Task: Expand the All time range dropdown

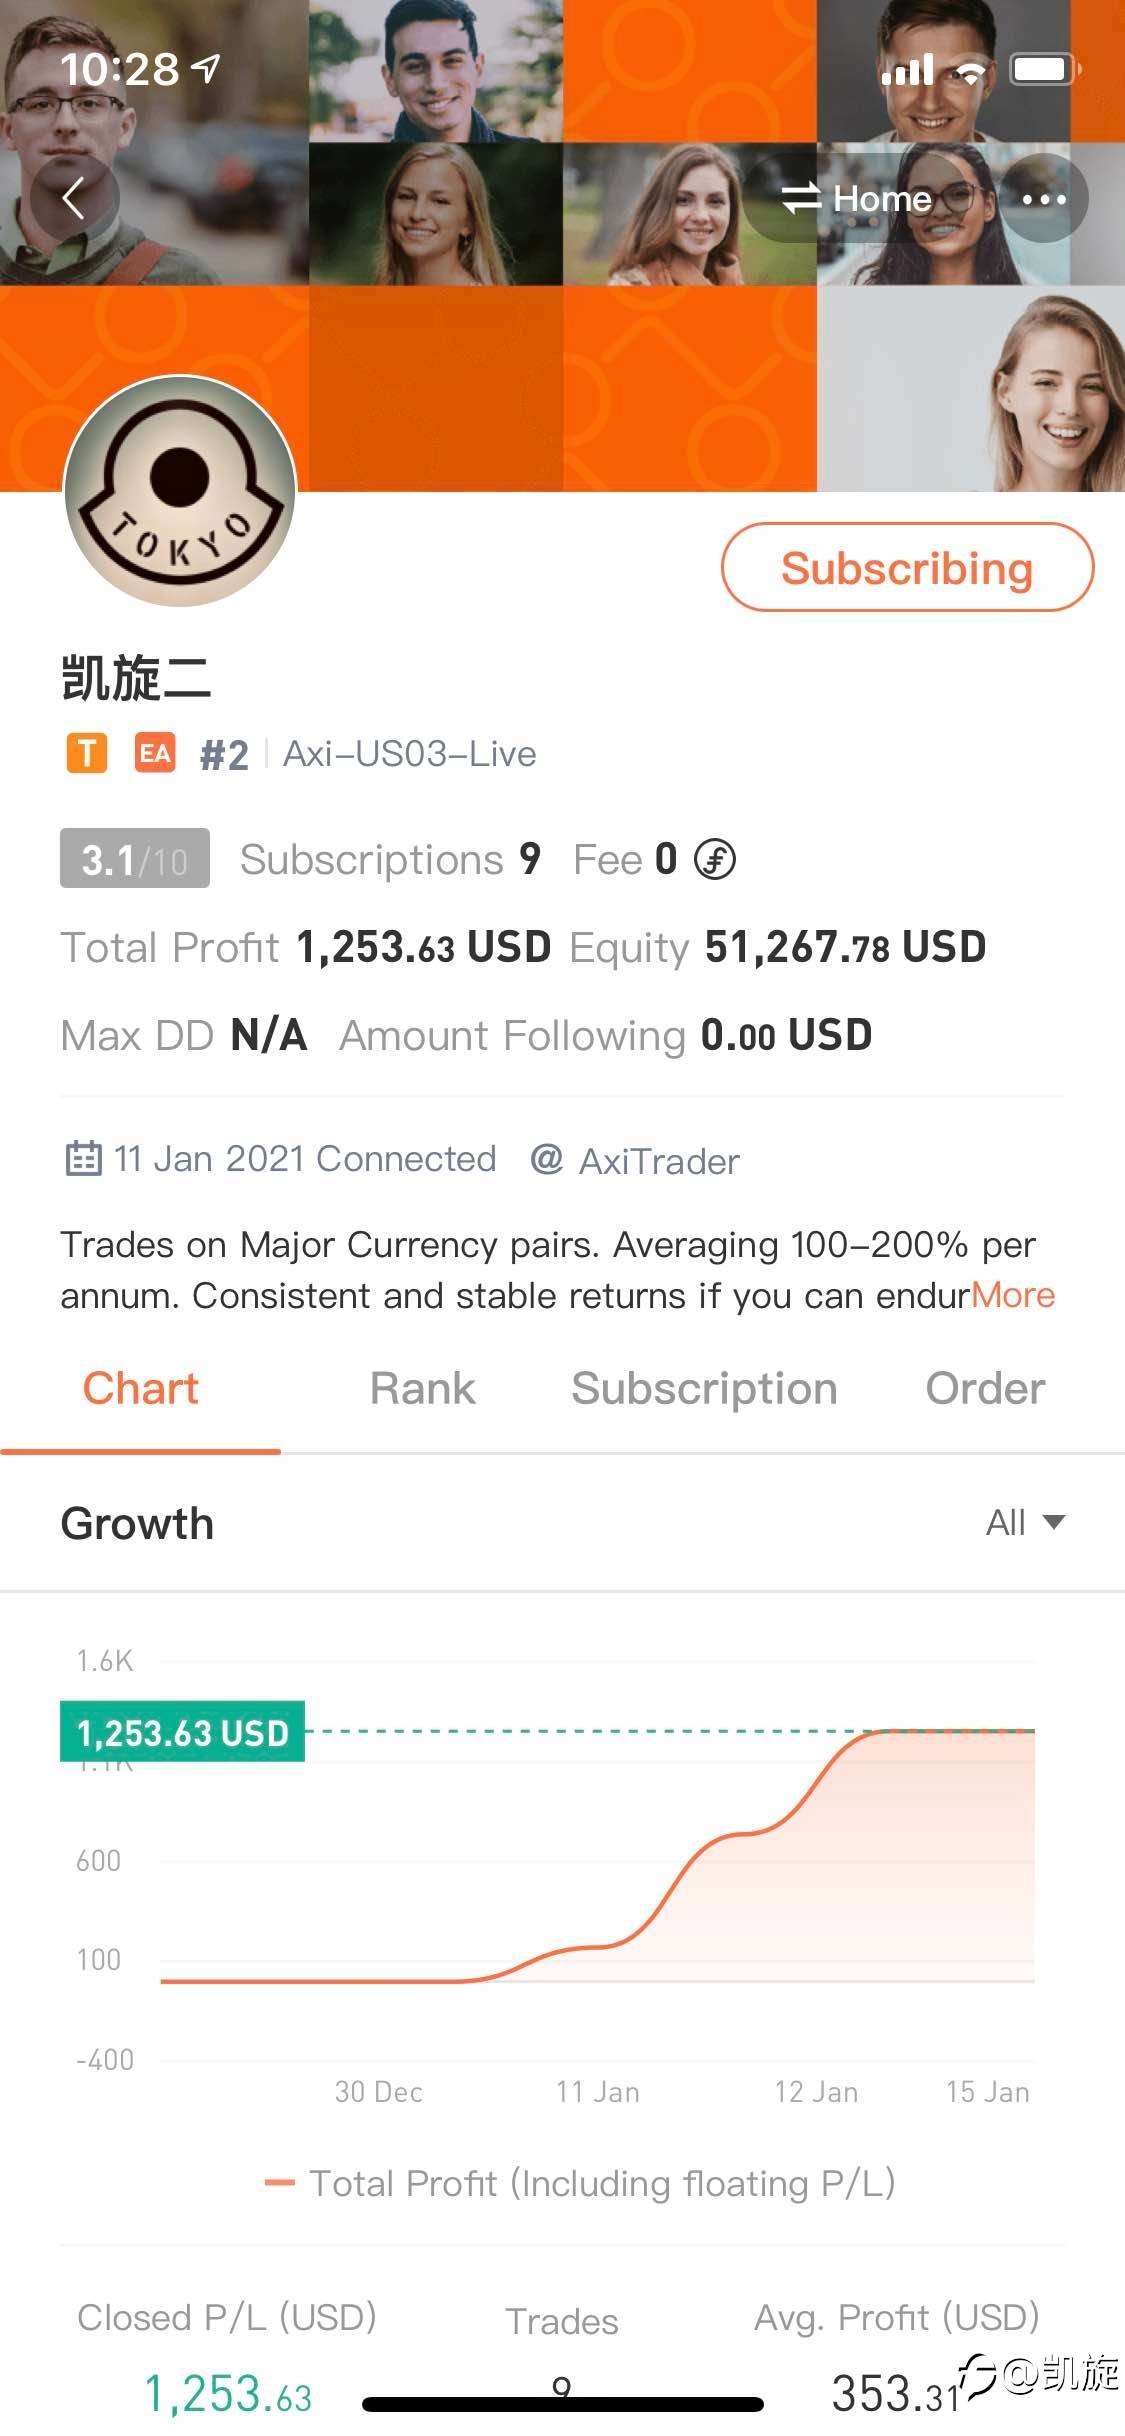Action: pyautogui.click(x=1025, y=1522)
